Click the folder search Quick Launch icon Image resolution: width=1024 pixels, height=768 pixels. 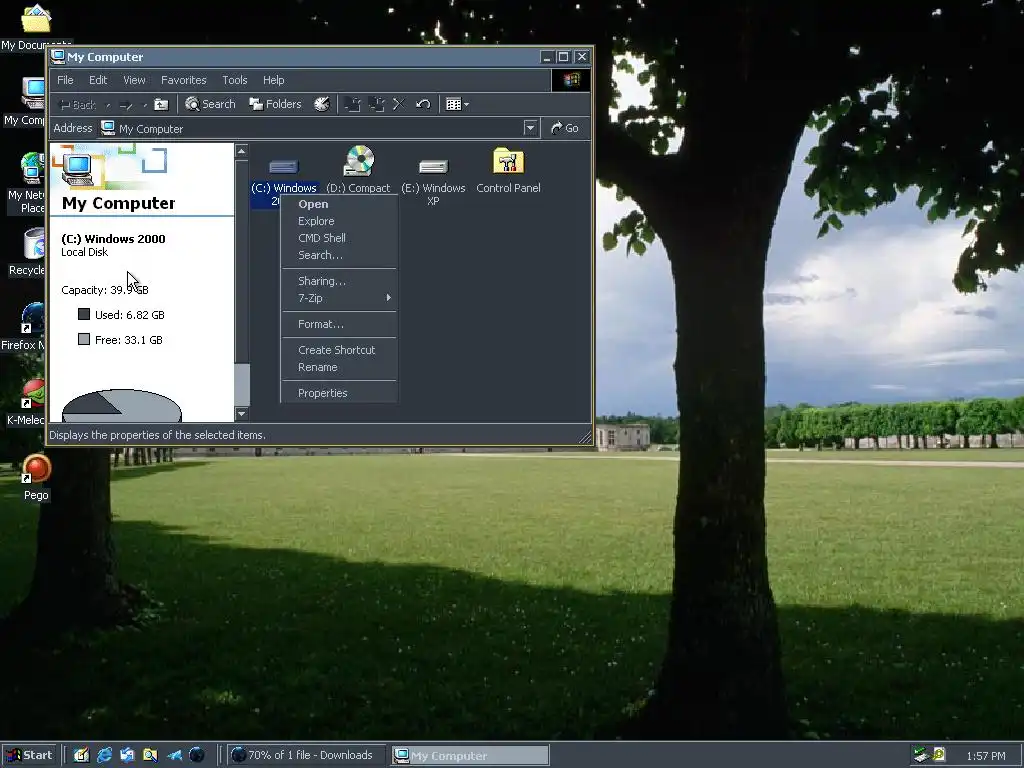pyautogui.click(x=150, y=755)
